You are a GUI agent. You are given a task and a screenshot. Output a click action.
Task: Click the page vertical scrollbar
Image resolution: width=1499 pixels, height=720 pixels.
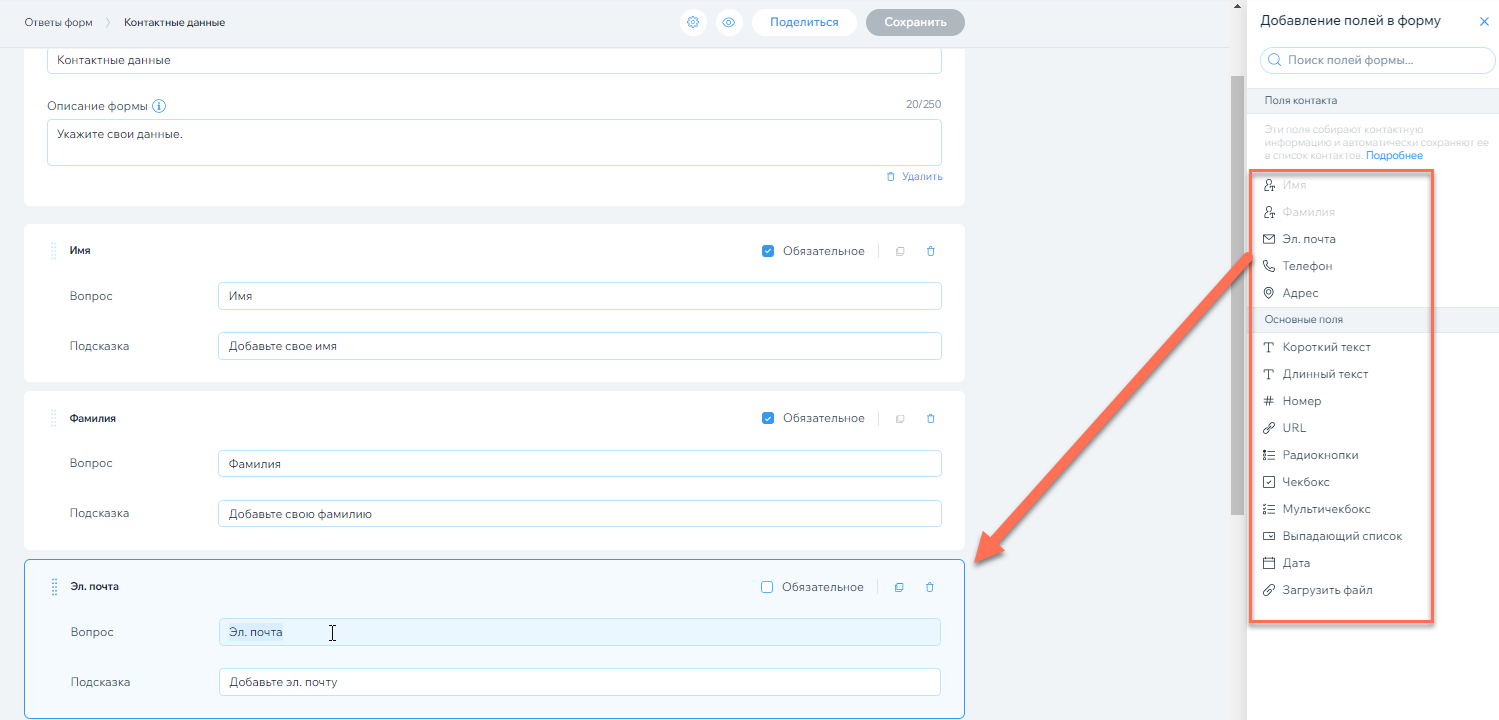1237,295
